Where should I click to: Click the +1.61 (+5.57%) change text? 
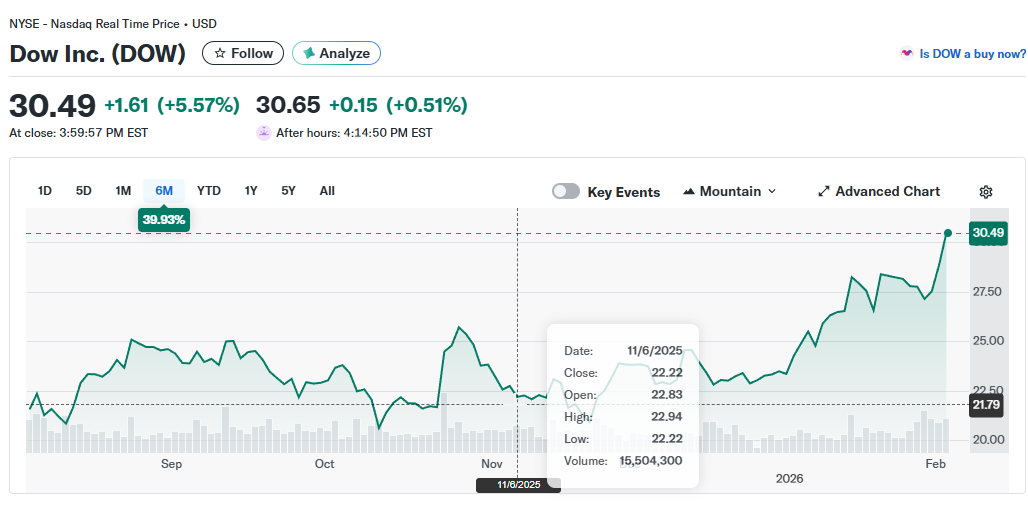click(x=172, y=105)
